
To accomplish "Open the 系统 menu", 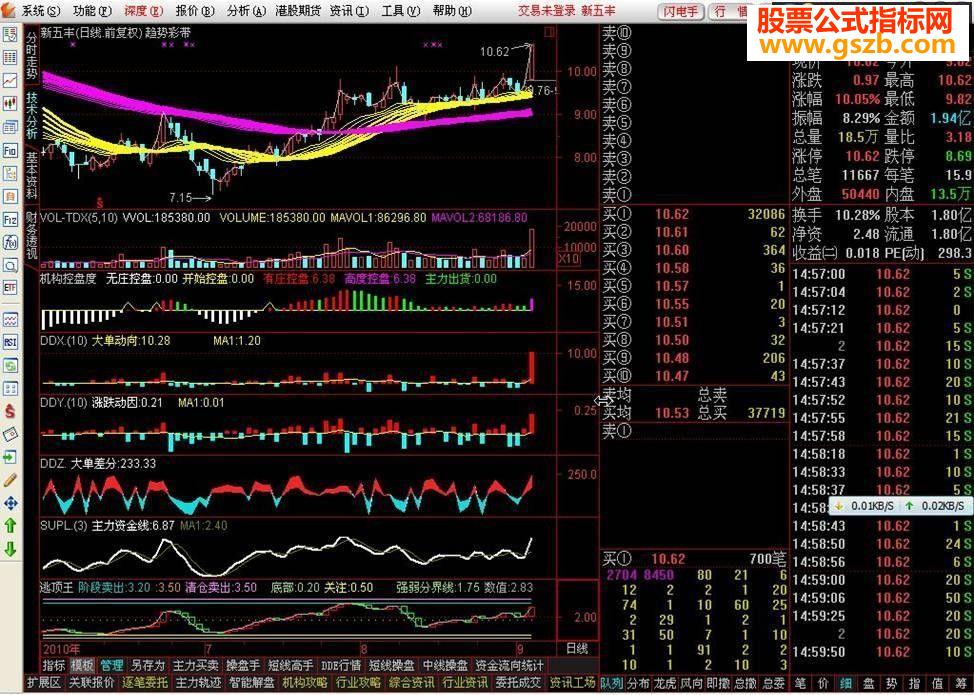I will tap(41, 11).
